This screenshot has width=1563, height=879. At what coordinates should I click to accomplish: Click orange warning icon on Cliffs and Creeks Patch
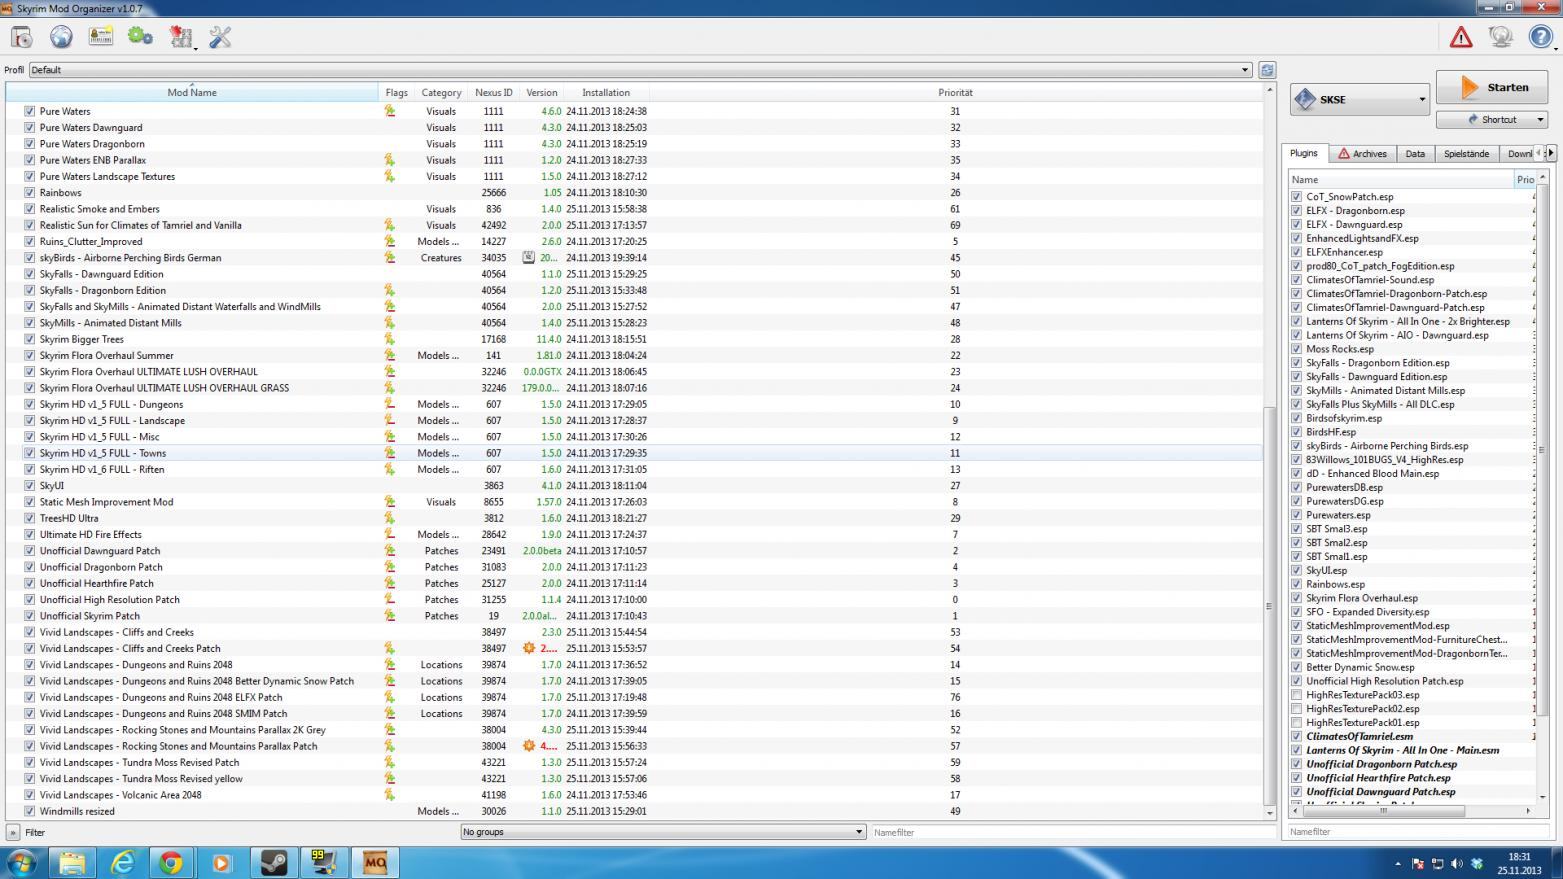tap(529, 648)
